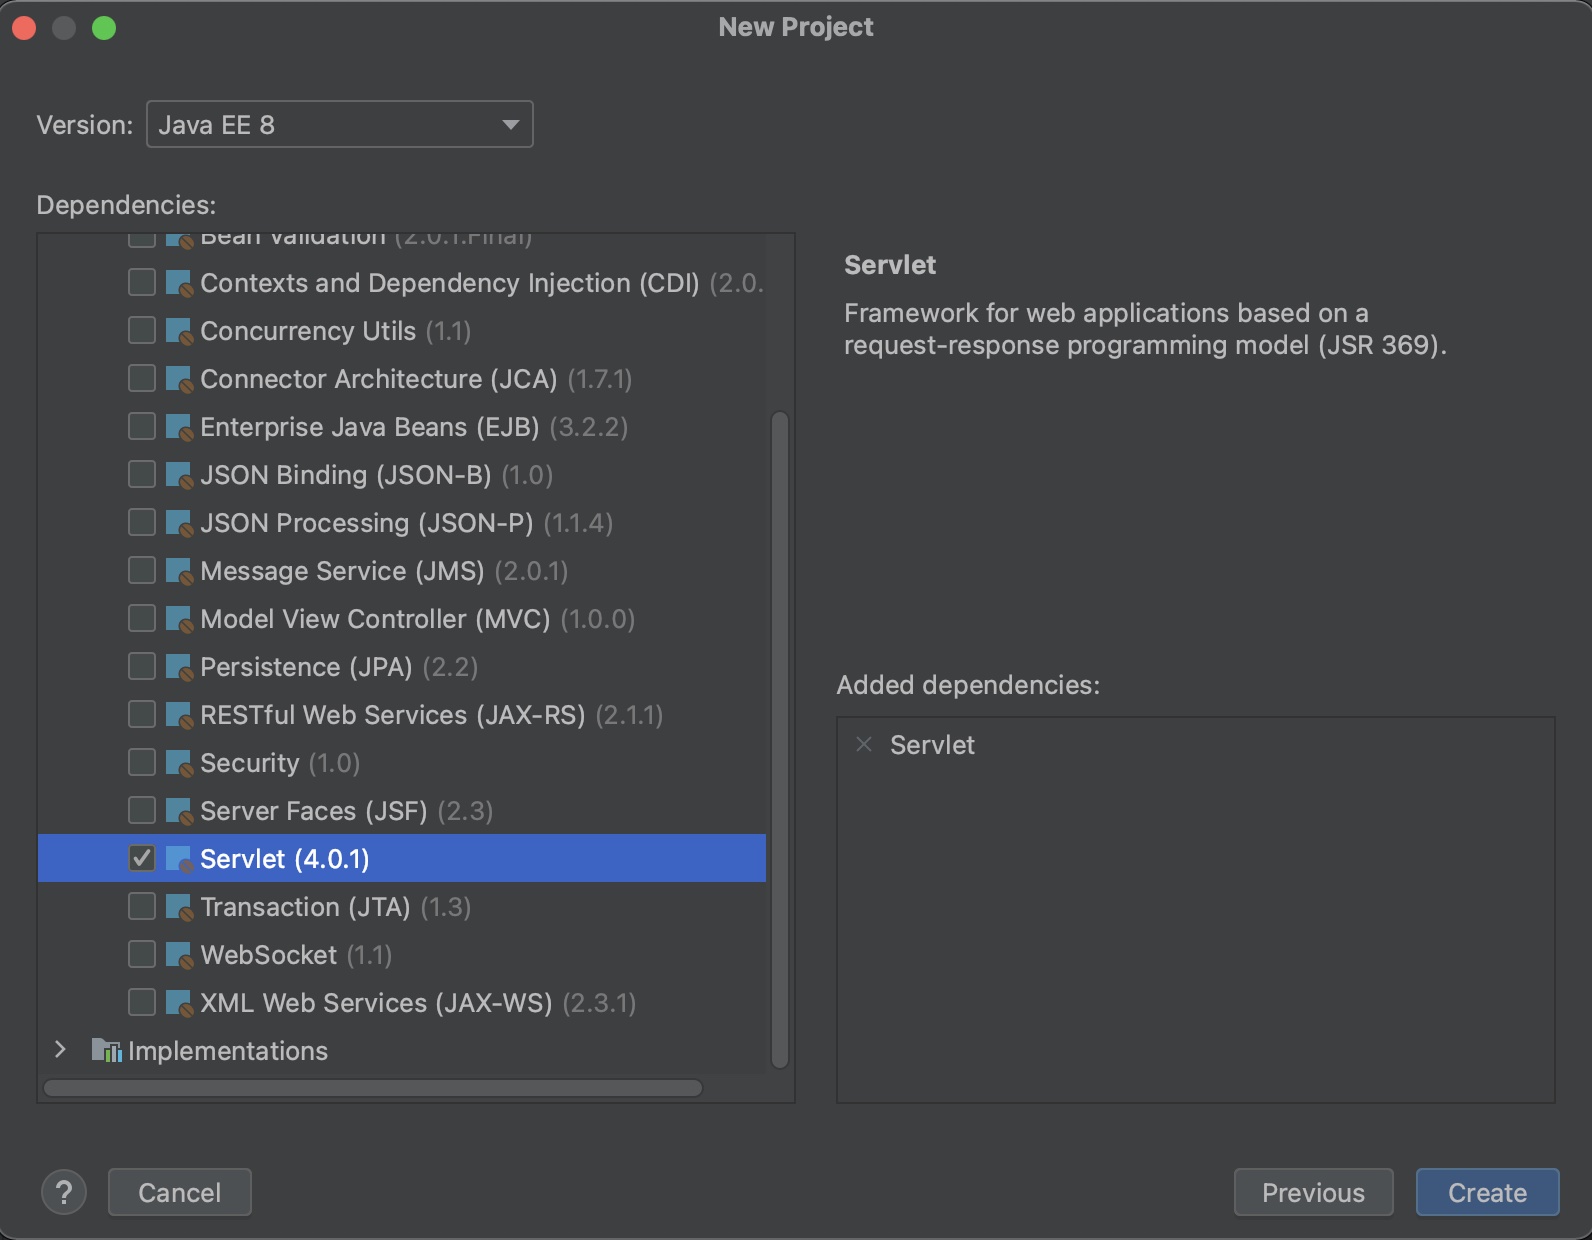Open the help question mark button
Viewport: 1592px width, 1240px height.
[x=64, y=1192]
